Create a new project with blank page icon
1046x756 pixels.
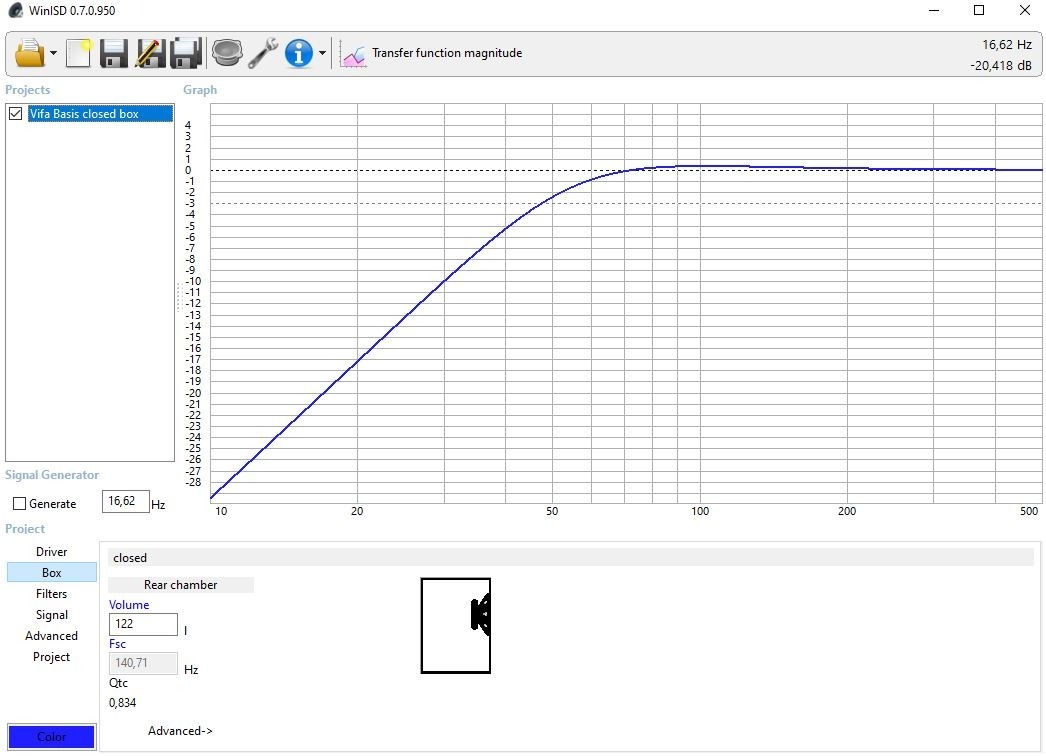79,53
